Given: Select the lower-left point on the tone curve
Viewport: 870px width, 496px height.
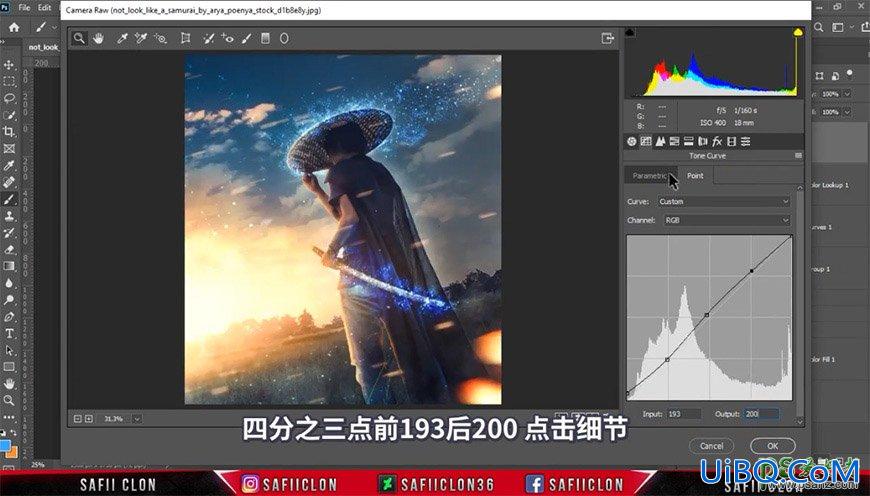Looking at the screenshot, I should [667, 360].
